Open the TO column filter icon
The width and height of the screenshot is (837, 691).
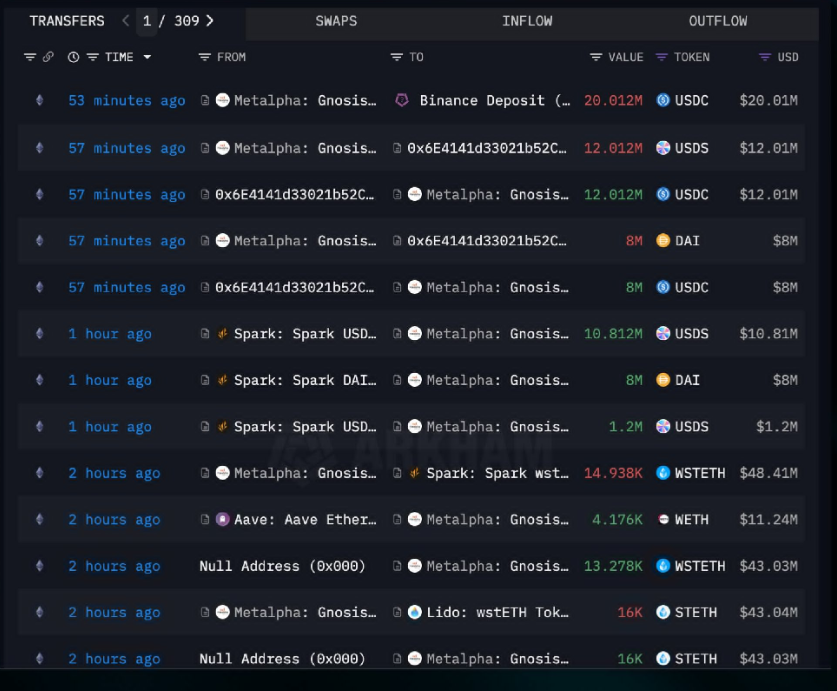coord(397,57)
